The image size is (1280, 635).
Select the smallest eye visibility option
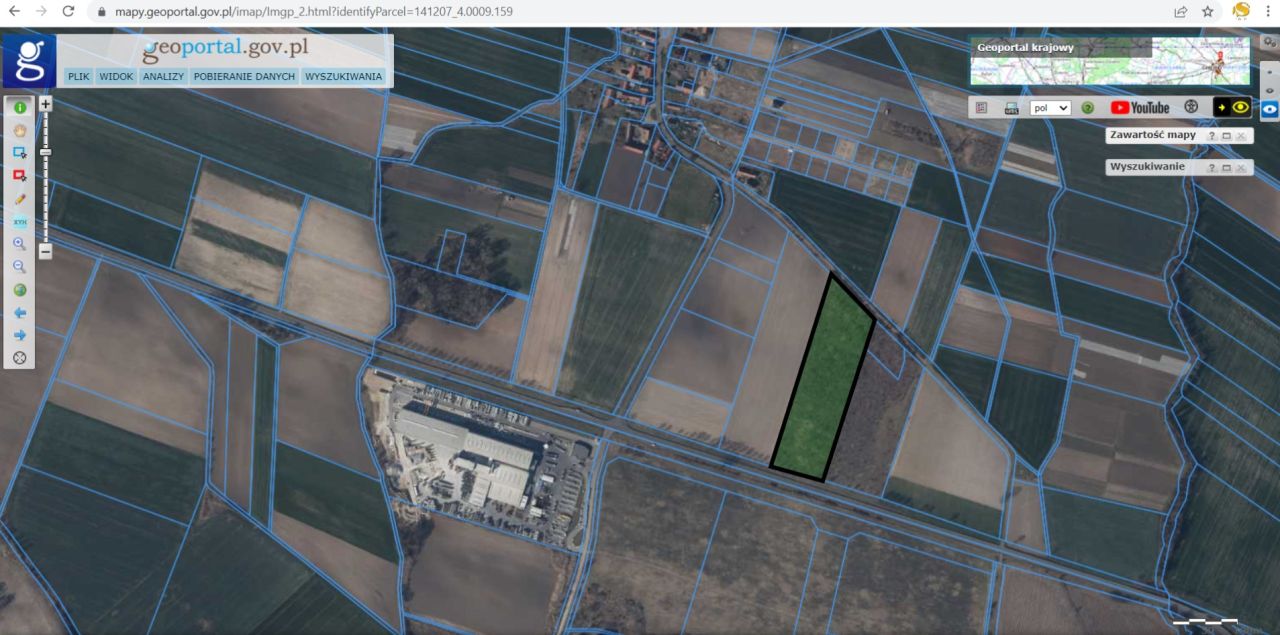(1269, 72)
